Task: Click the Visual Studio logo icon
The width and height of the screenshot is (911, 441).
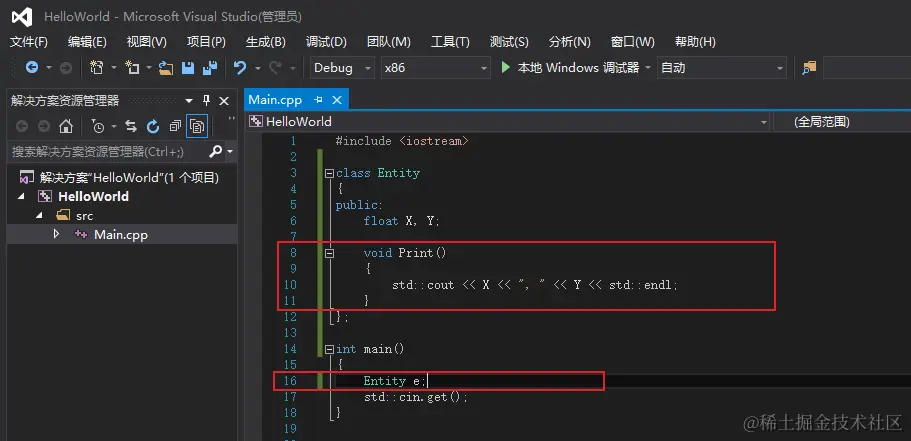Action: click(x=22, y=17)
